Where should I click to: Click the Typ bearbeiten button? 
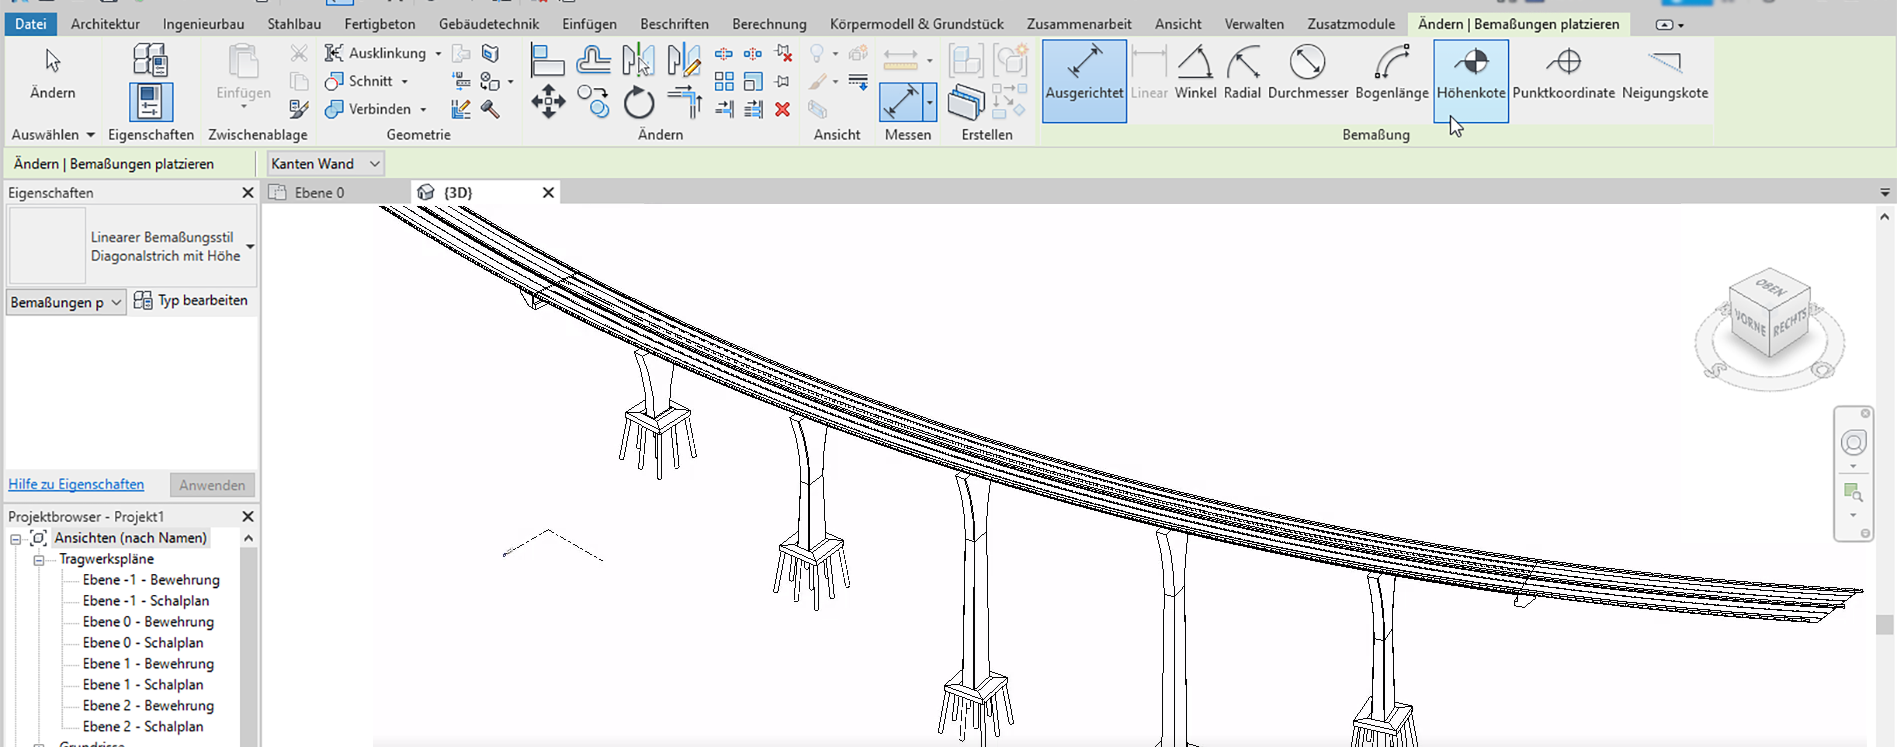click(x=190, y=301)
